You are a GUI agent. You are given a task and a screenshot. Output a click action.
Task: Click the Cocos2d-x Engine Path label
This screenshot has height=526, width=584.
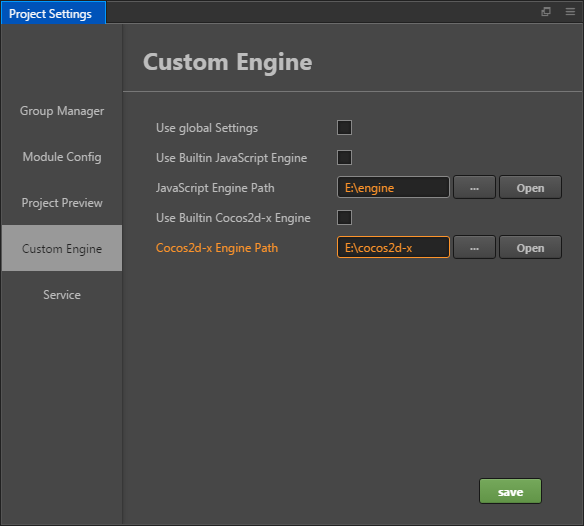pos(217,248)
